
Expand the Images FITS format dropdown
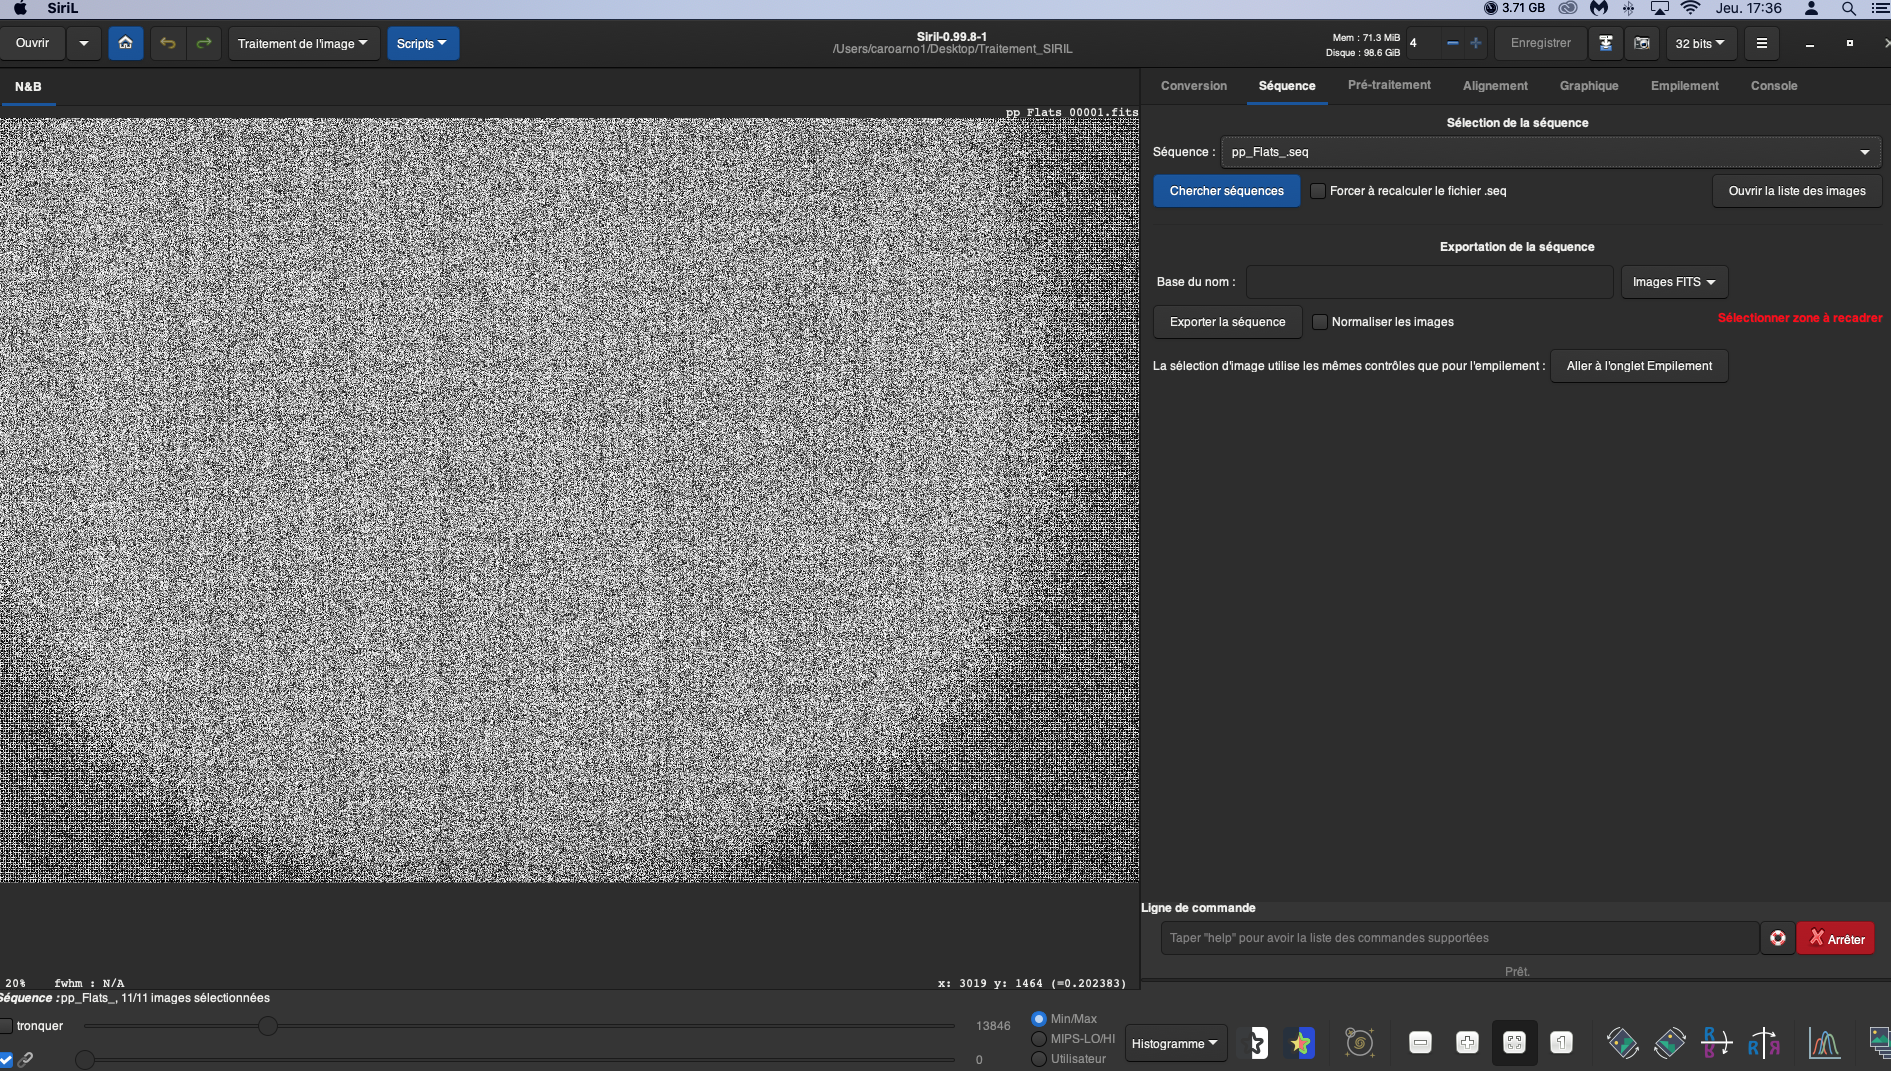pyautogui.click(x=1673, y=282)
